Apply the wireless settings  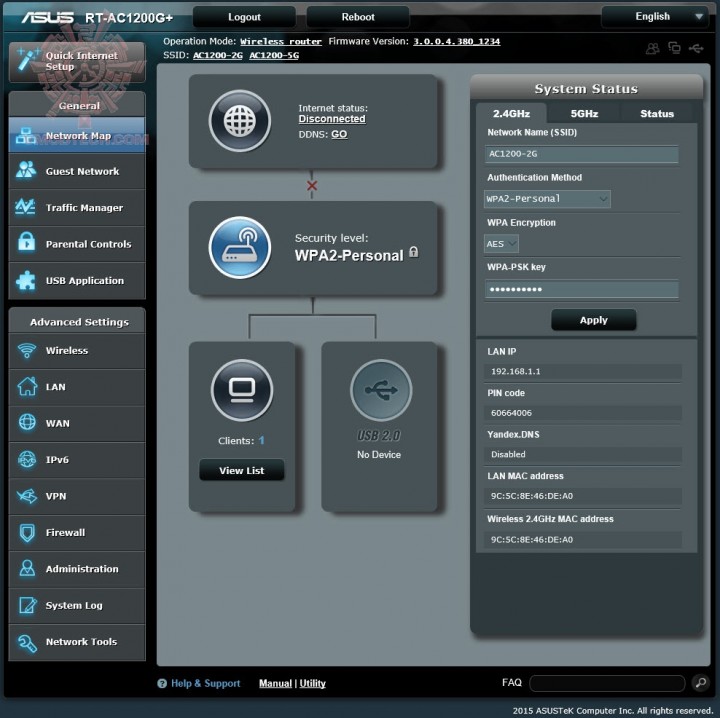[x=593, y=320]
